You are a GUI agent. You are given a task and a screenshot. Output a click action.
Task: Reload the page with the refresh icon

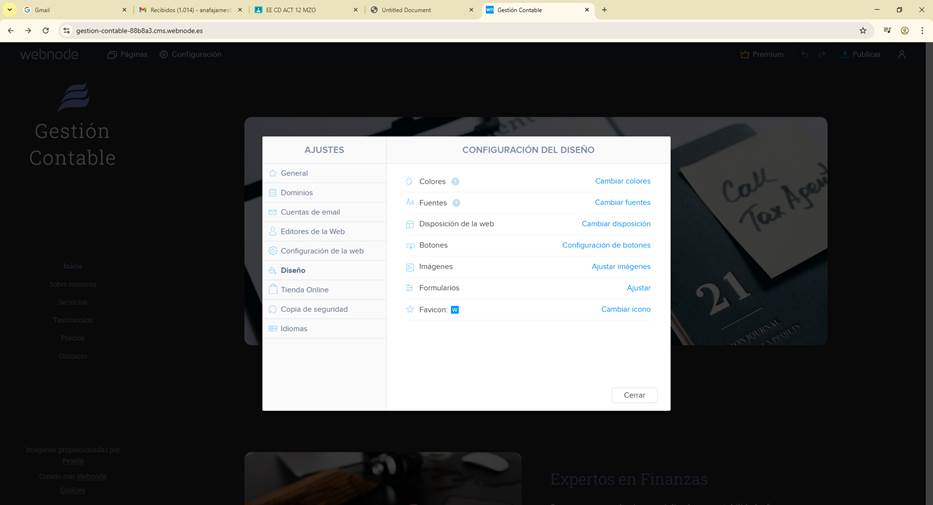45,31
